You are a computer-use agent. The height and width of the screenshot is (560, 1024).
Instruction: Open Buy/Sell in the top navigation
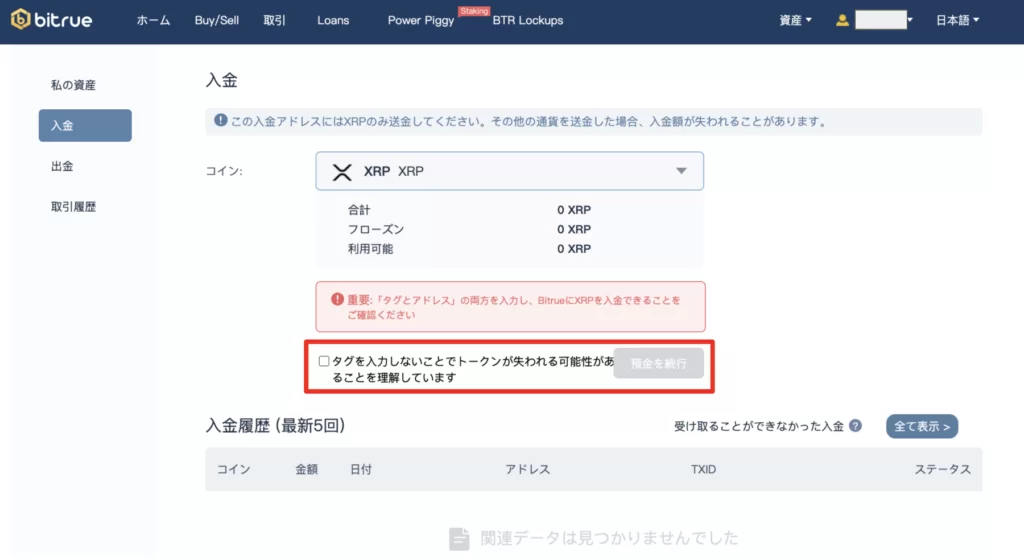point(217,20)
